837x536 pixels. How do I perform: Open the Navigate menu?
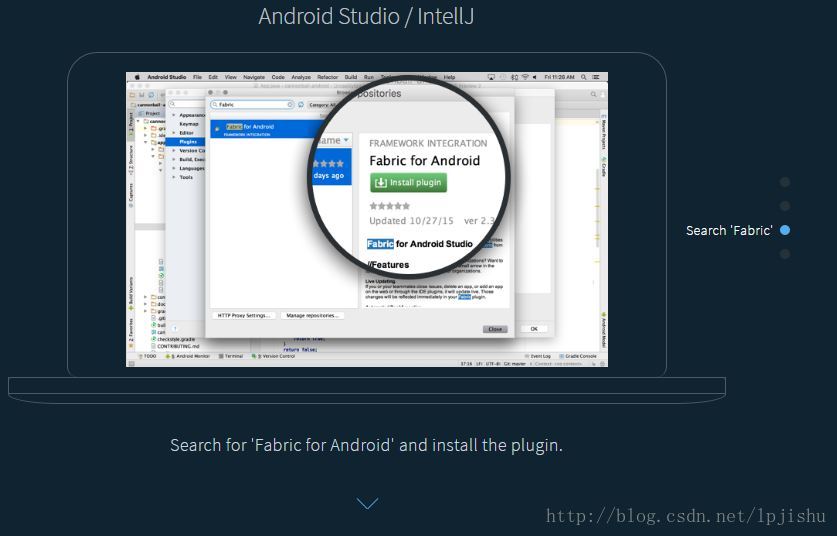pyautogui.click(x=254, y=77)
